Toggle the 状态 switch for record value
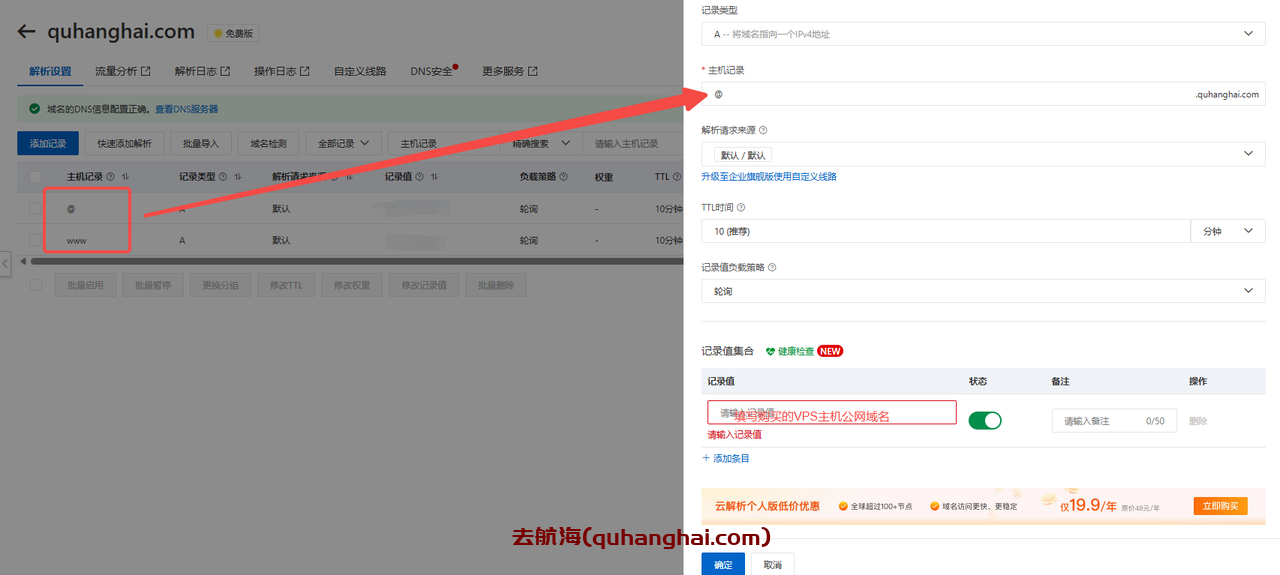This screenshot has width=1280, height=575. [985, 420]
